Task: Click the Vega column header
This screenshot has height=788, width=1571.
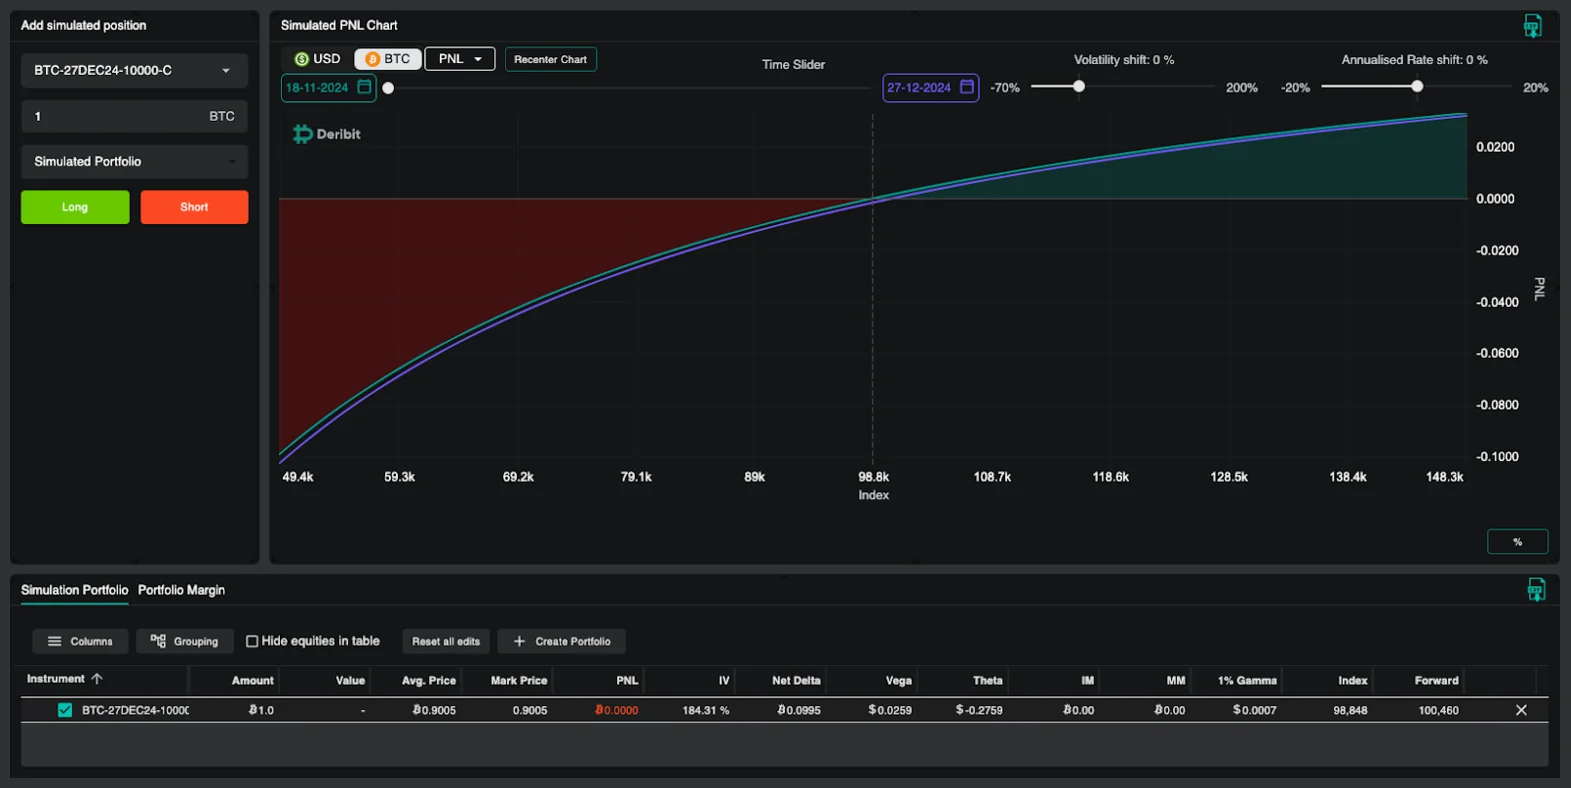Action: coord(898,680)
